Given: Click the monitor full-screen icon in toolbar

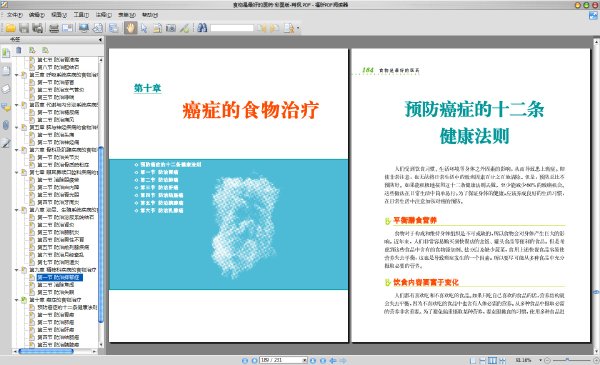Looking at the screenshot, I should 84,28.
